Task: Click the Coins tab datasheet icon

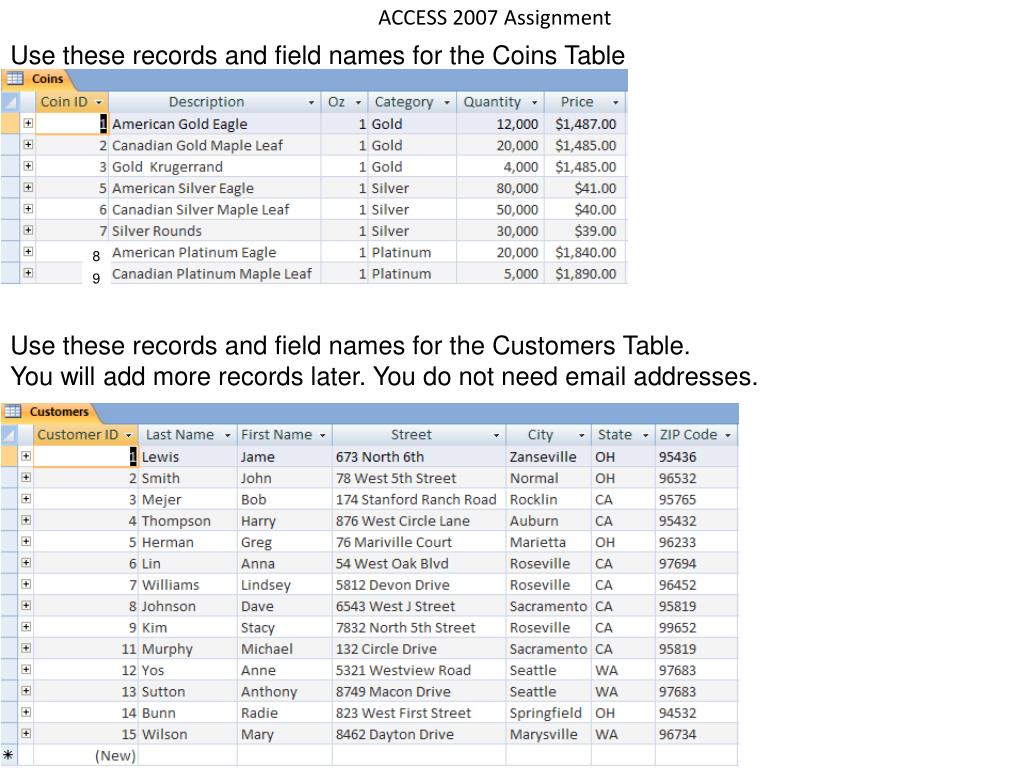Action: [15, 78]
